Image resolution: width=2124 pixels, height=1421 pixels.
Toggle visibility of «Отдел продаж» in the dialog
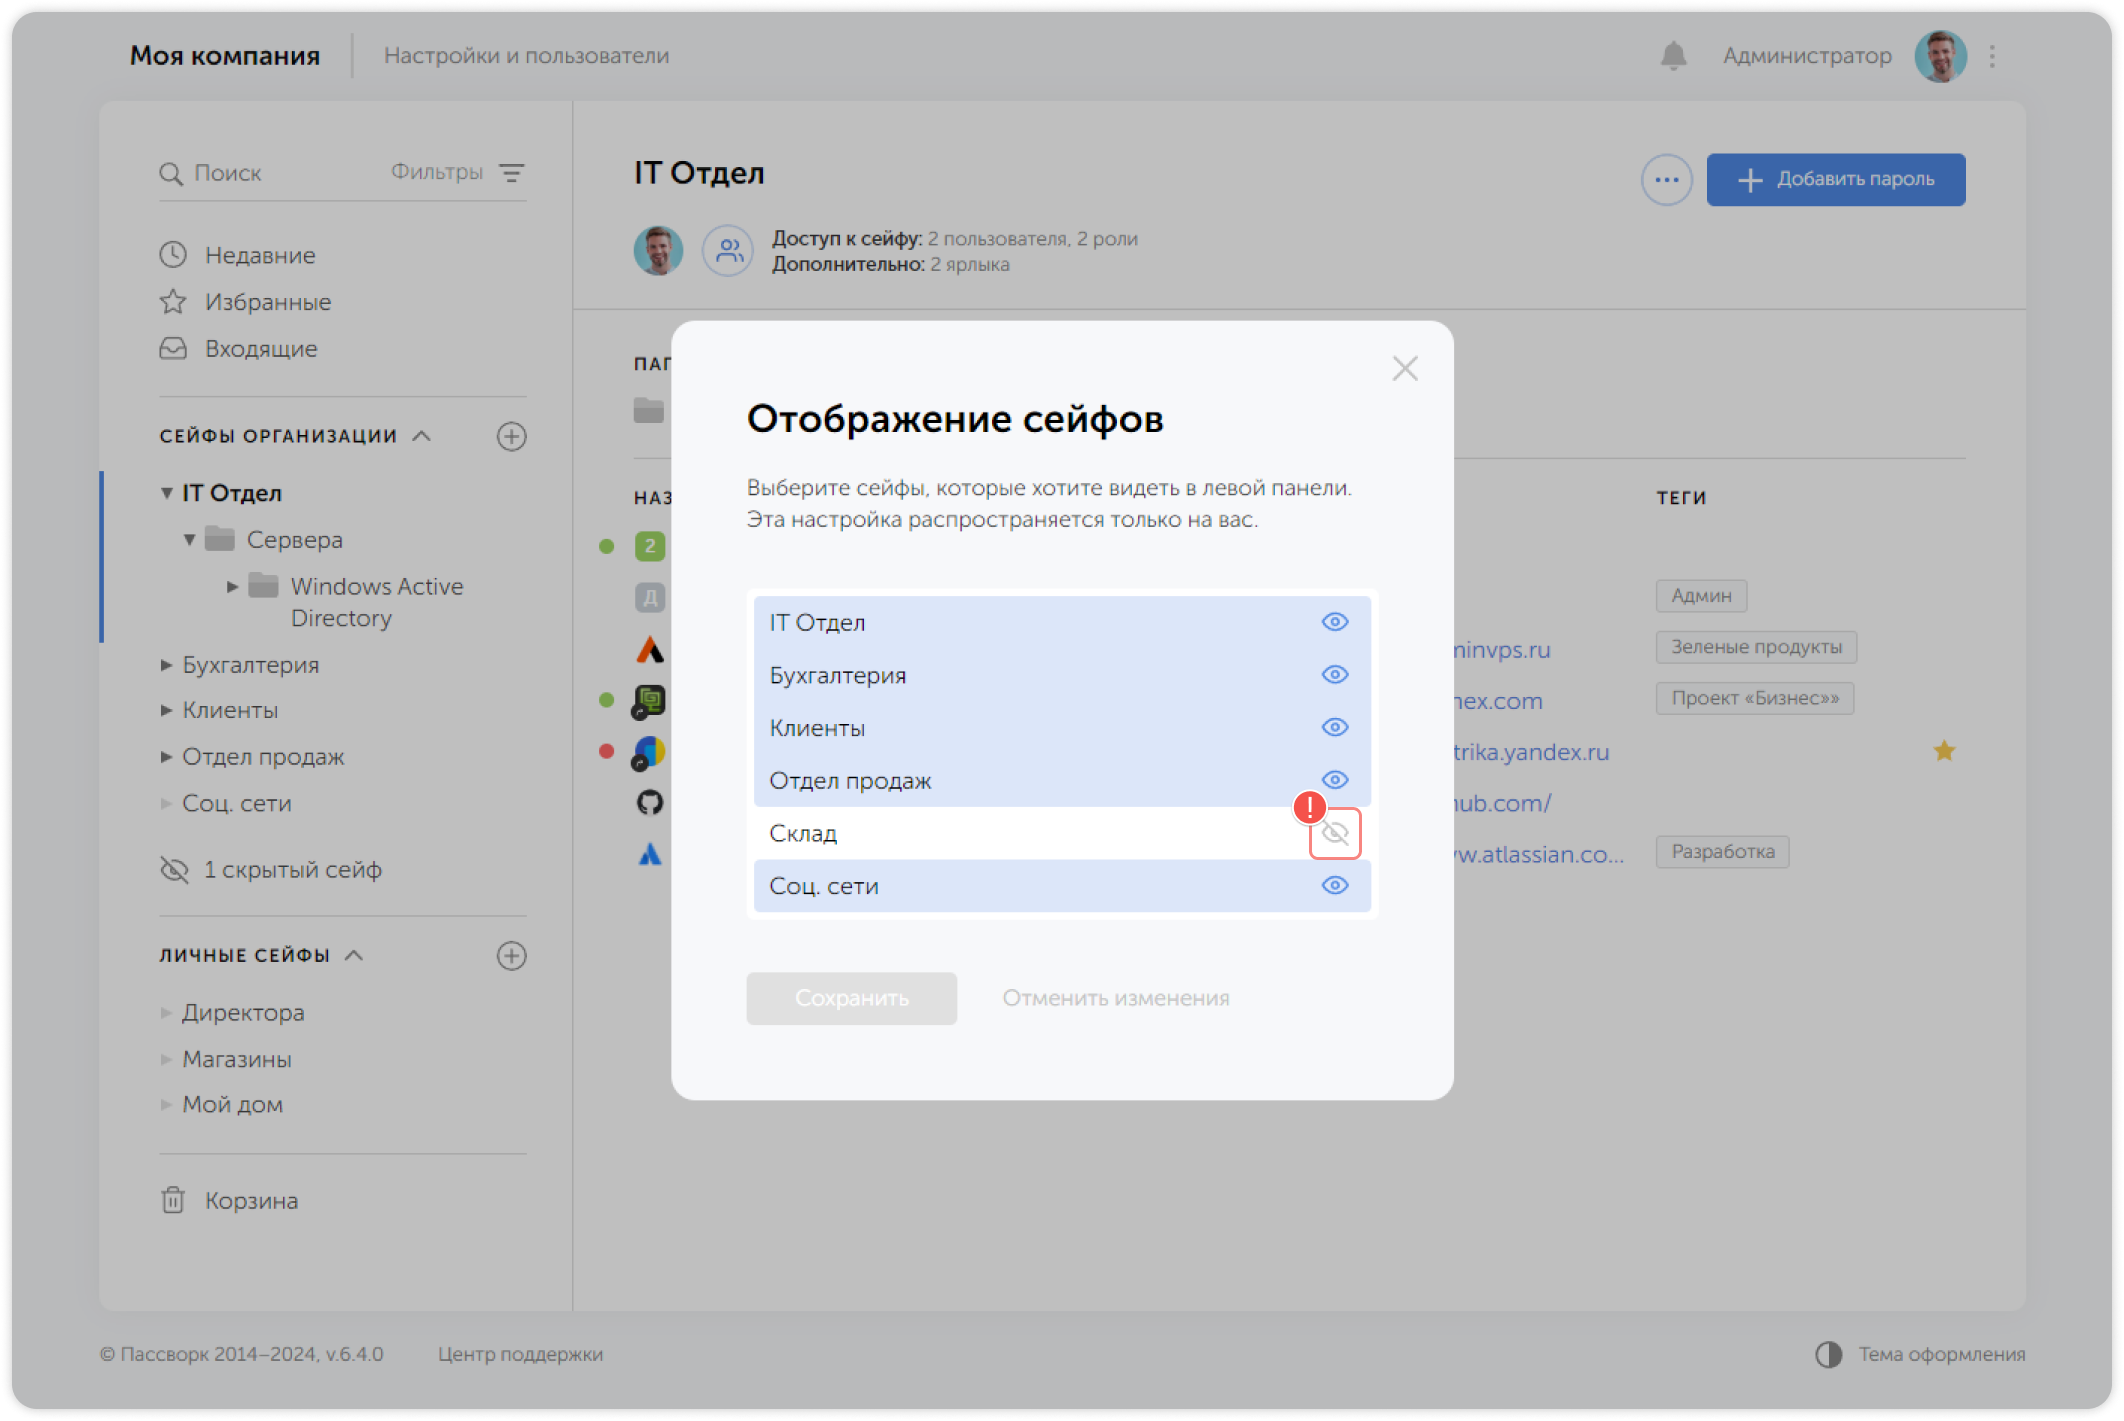(x=1334, y=780)
